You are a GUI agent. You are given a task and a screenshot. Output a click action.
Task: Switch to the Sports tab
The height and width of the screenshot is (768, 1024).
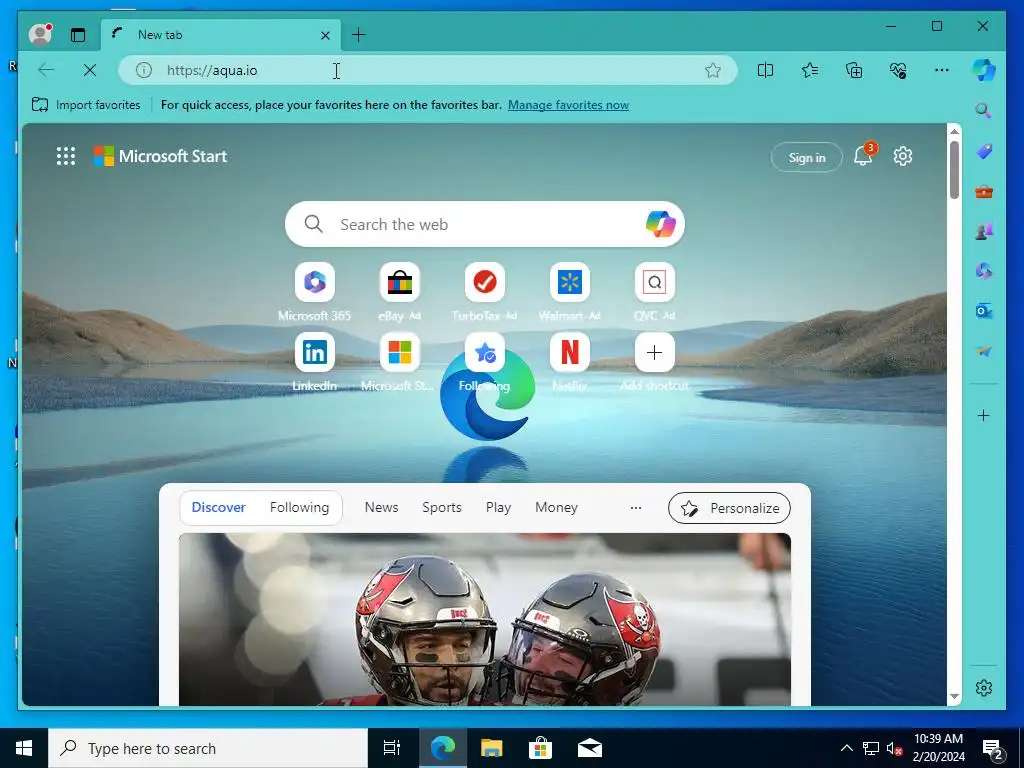tap(441, 507)
